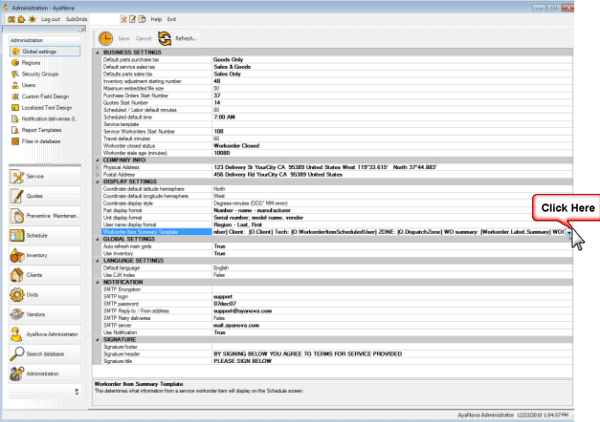This screenshot has width=600, height=422.
Task: Select the Scheduled default time 7:00 AM
Action: click(392, 117)
